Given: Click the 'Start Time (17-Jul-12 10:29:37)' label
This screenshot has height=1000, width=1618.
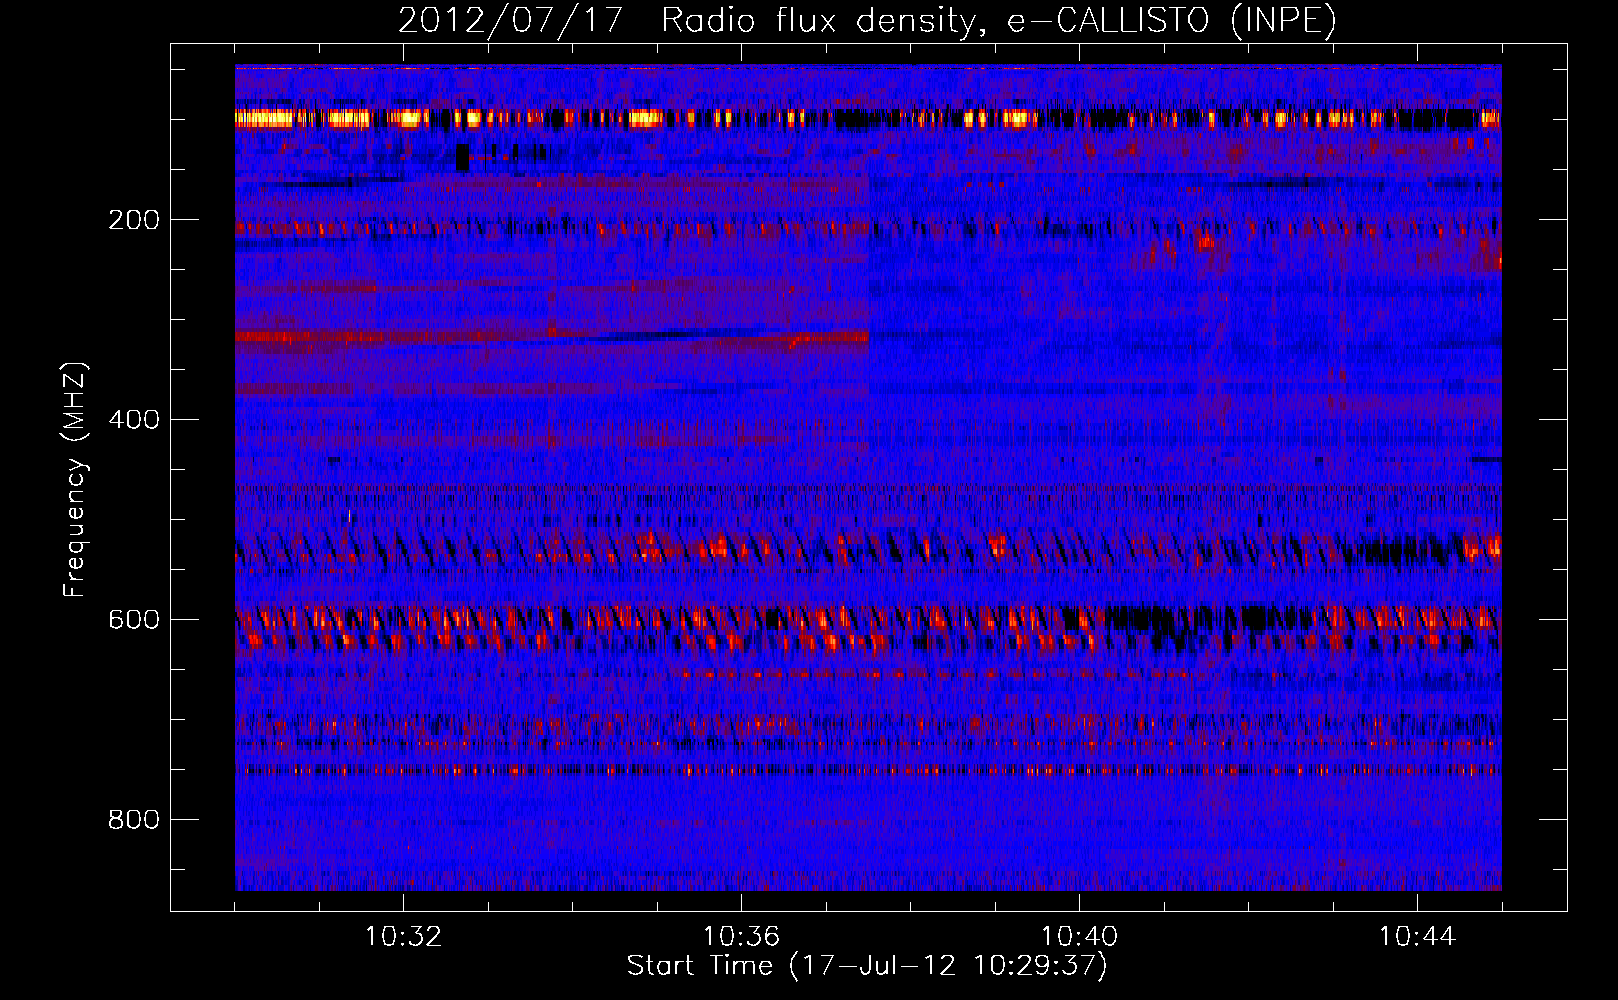Looking at the screenshot, I should click(x=867, y=966).
